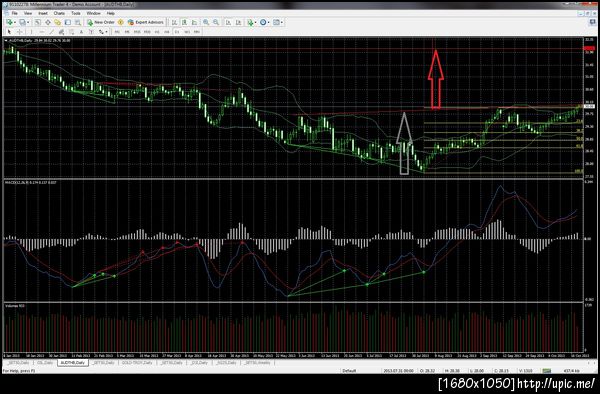
Task: Set timeframe to D1
Action: [177, 32]
